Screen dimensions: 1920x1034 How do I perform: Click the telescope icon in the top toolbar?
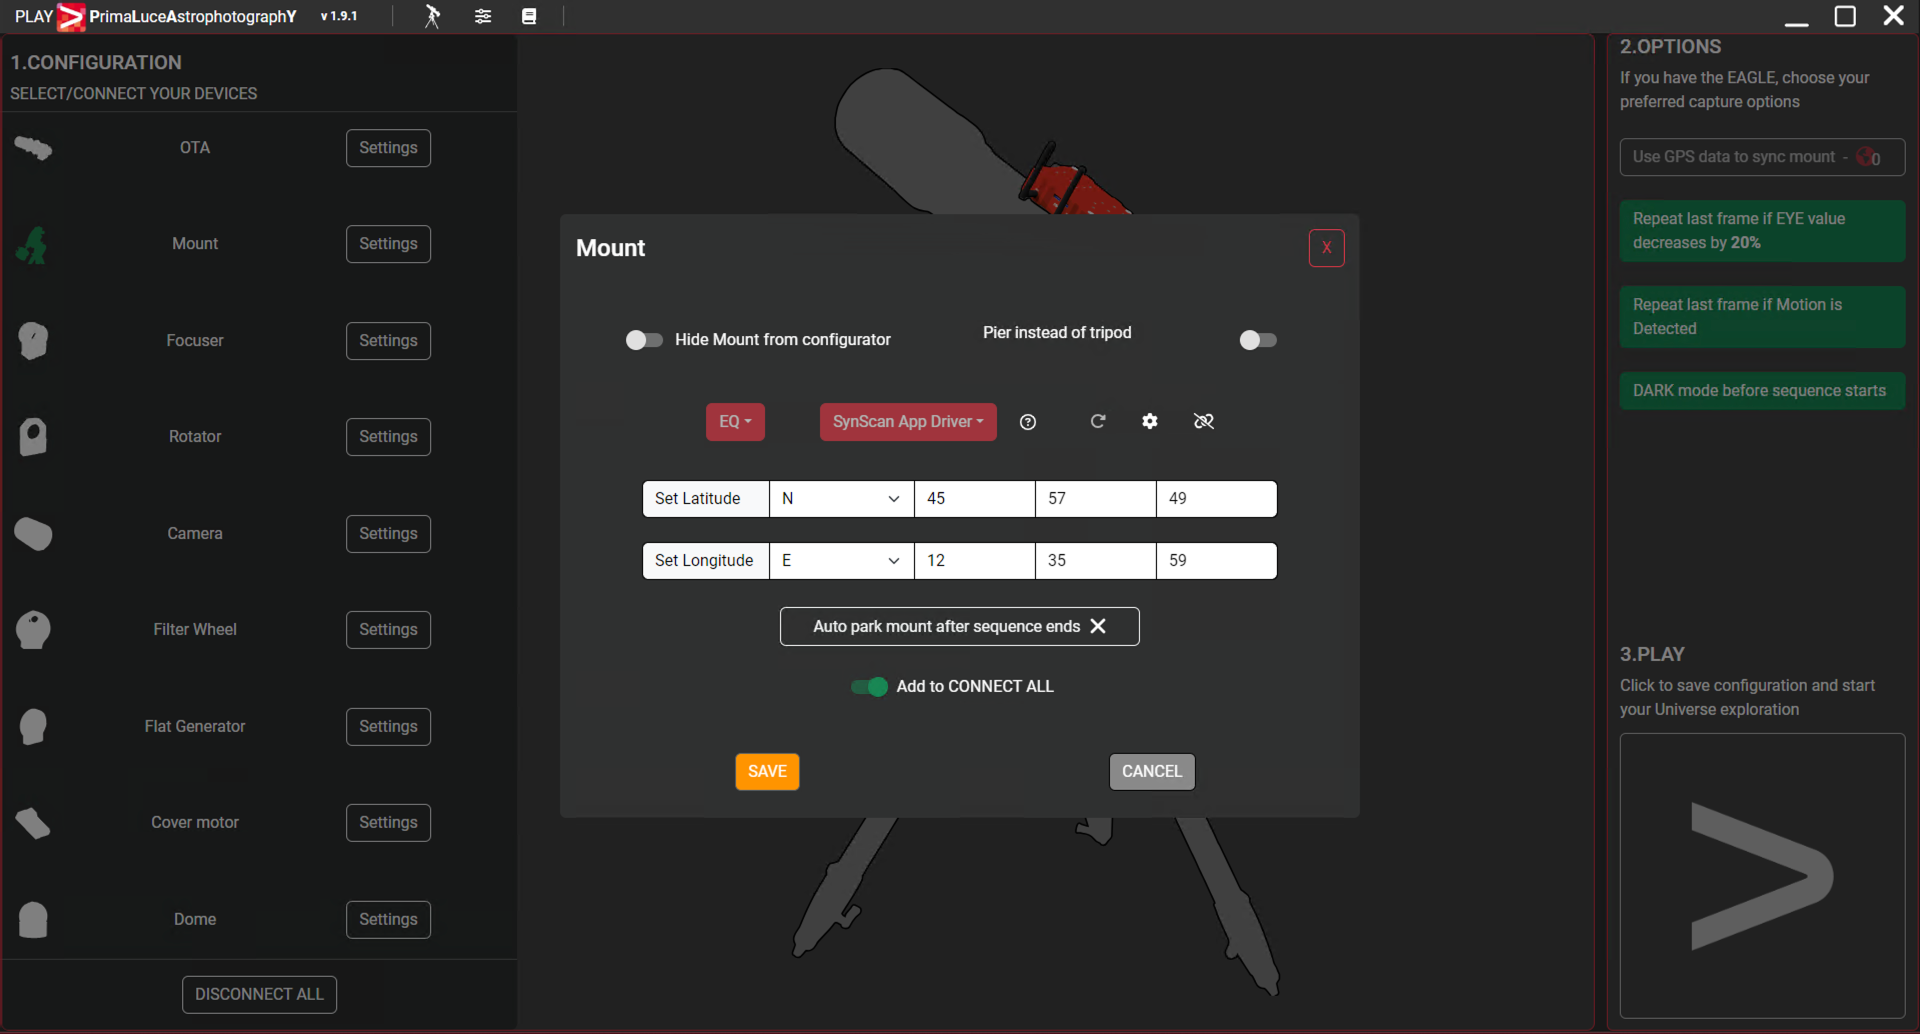(x=432, y=16)
